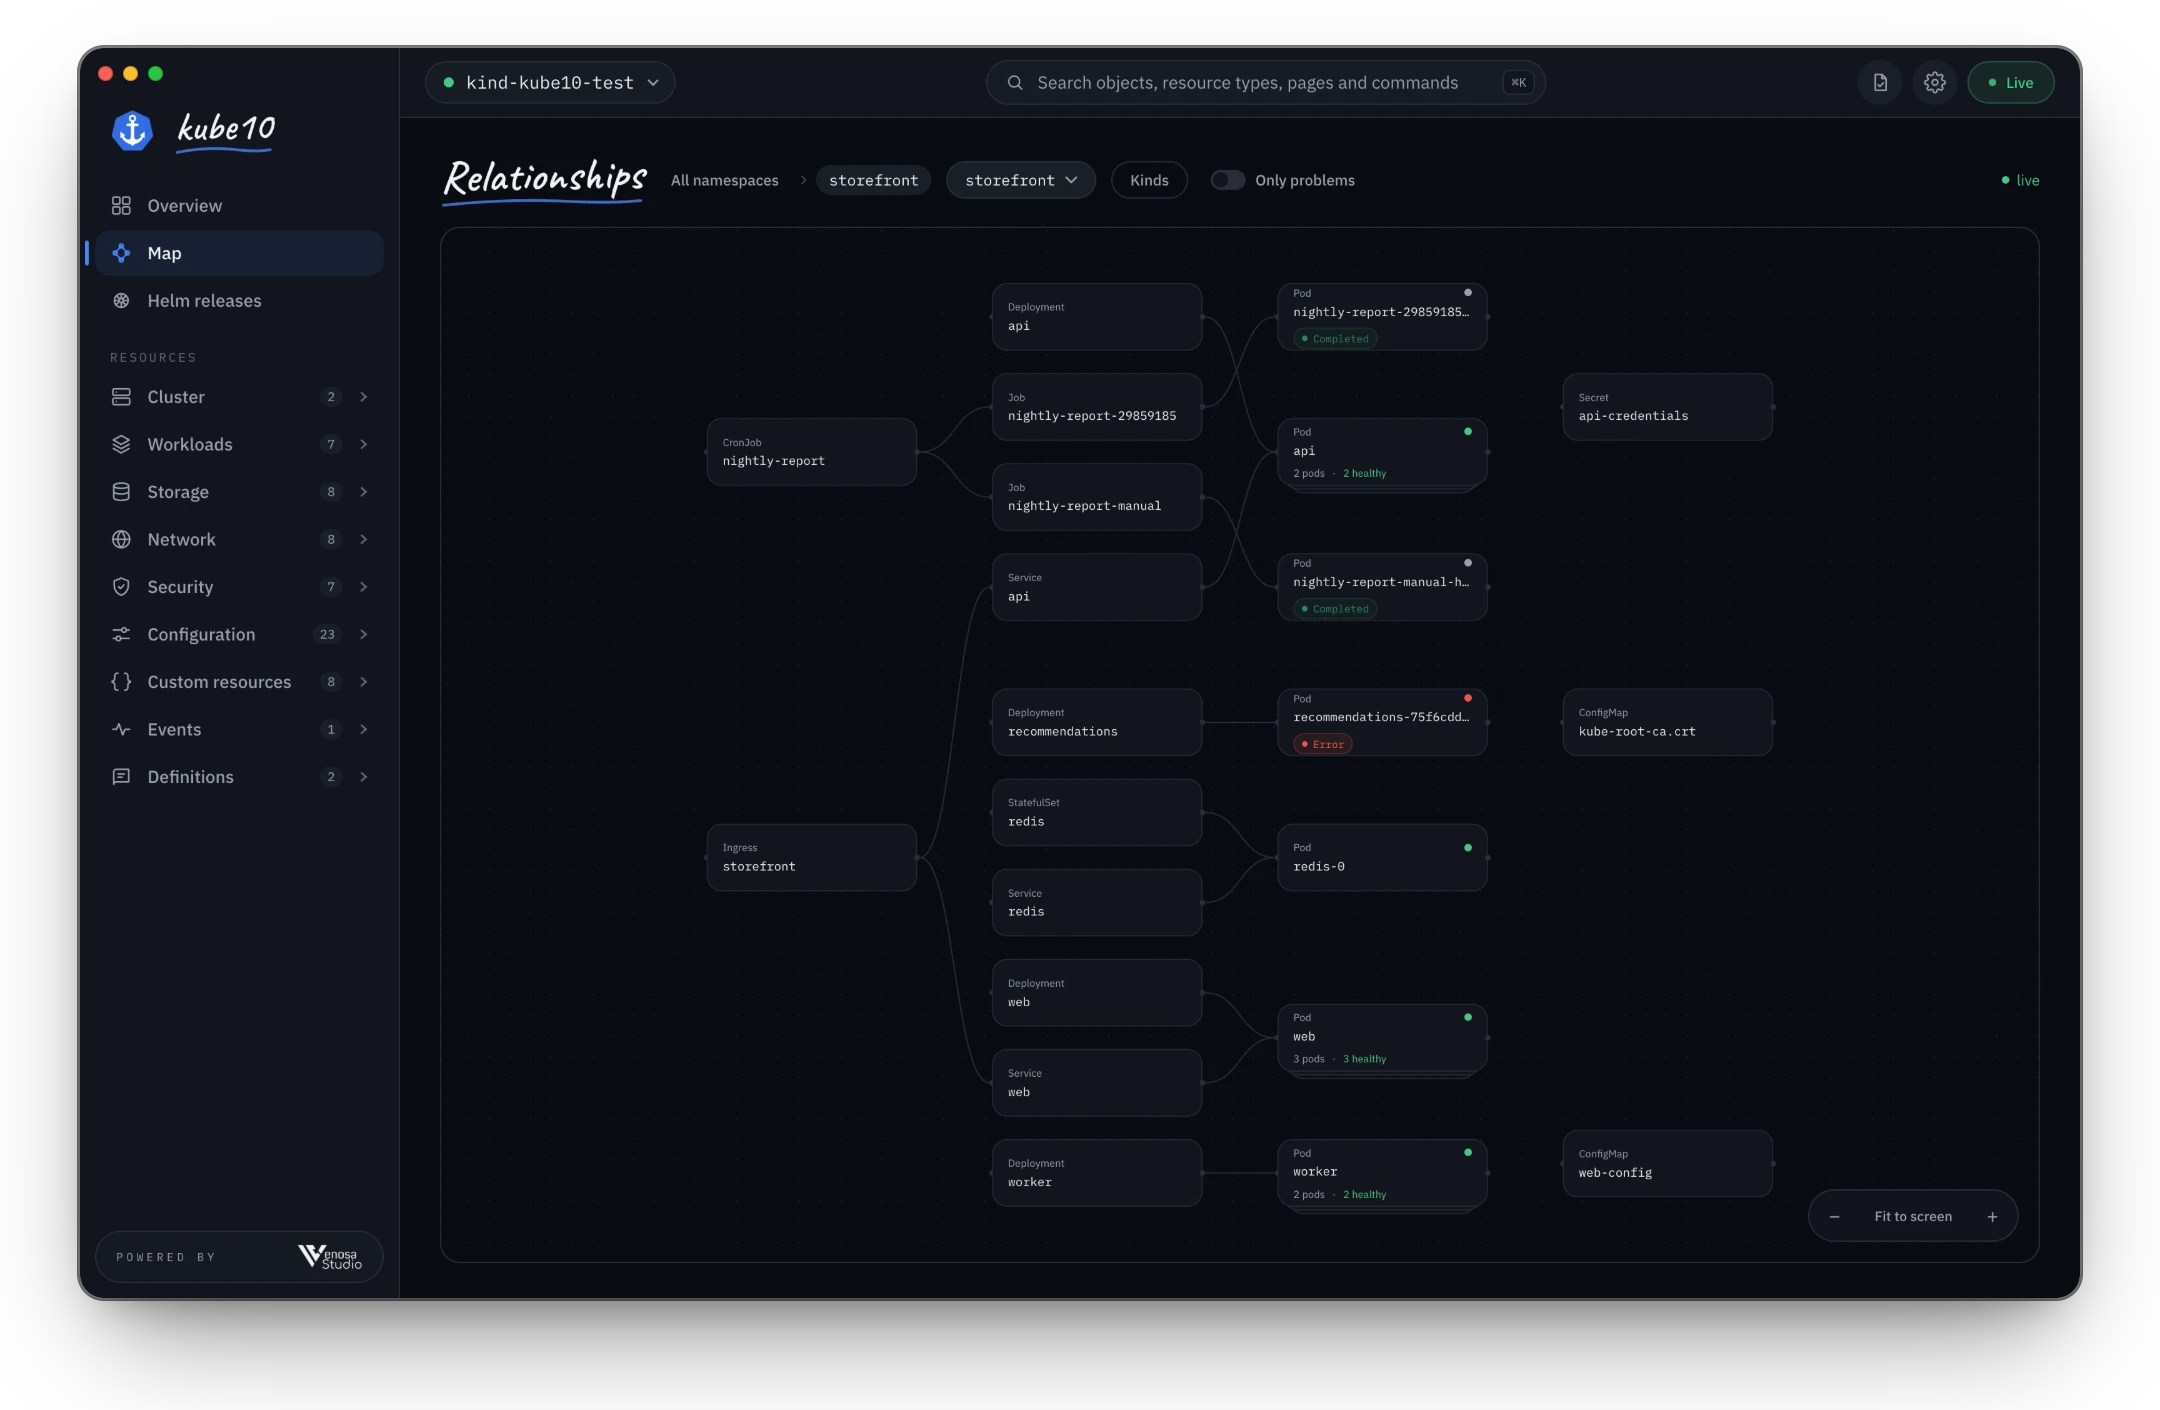Image resolution: width=2160 pixels, height=1410 pixels.
Task: Expand the Events section chevron
Action: tap(363, 729)
